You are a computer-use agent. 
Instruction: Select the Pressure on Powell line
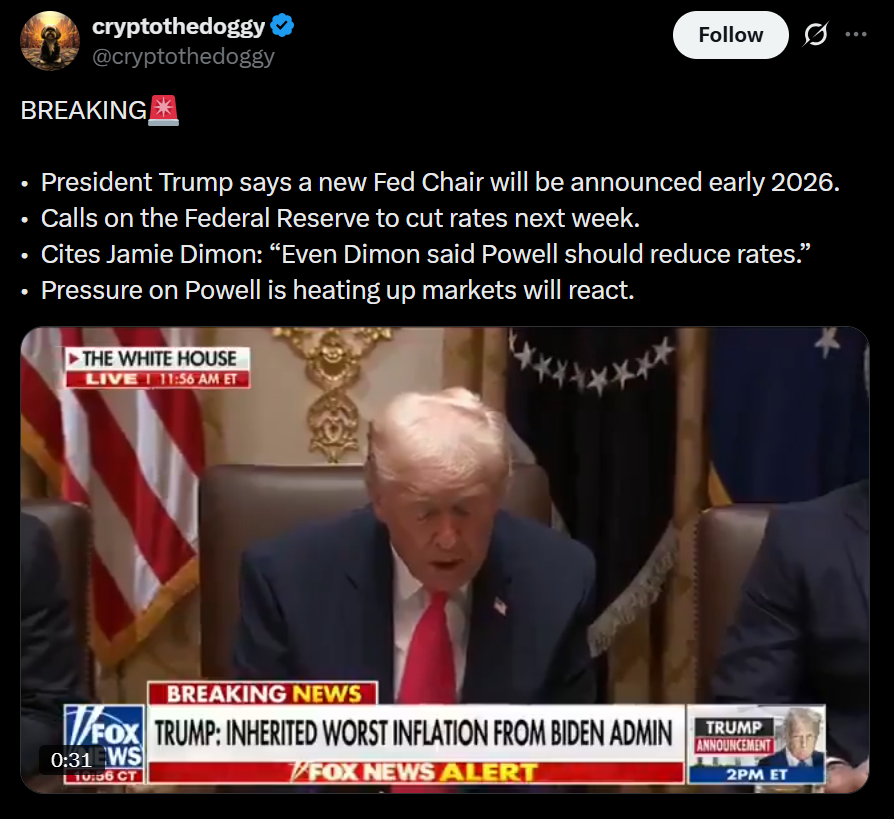[x=338, y=290]
